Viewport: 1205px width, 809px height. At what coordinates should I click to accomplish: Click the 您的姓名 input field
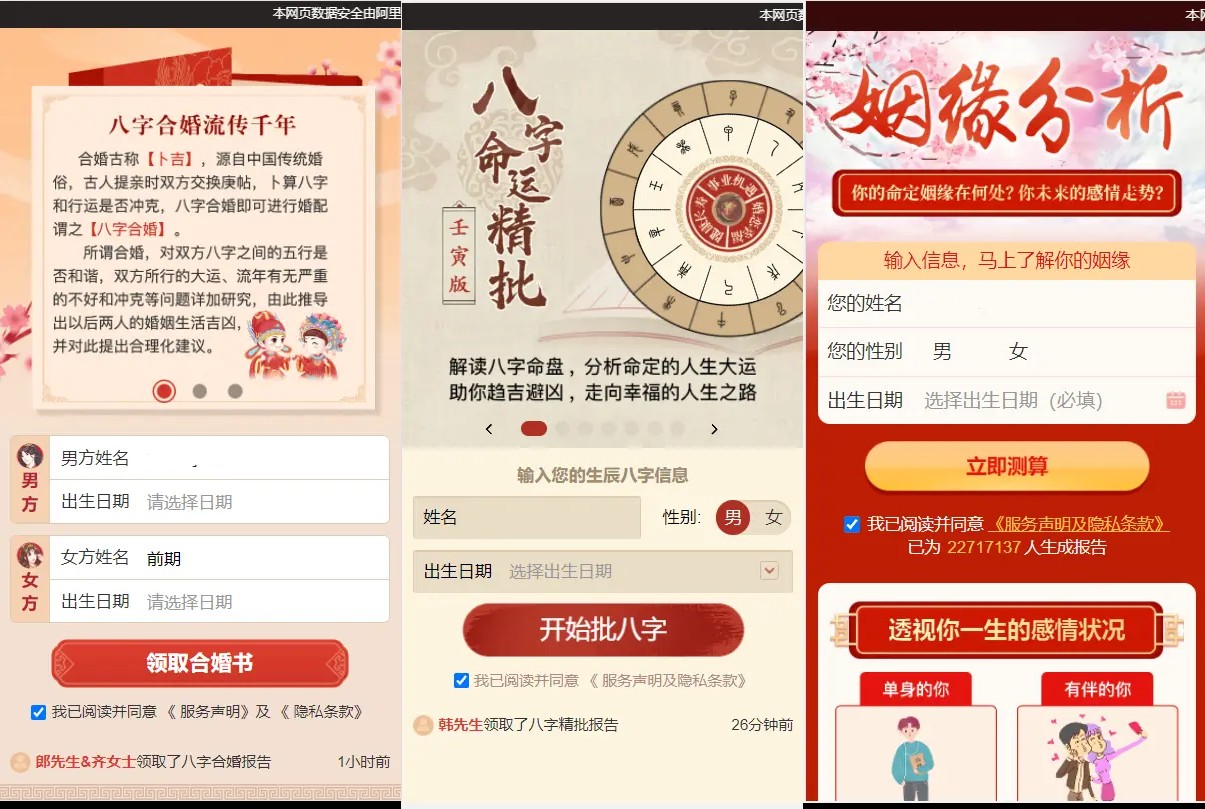click(1007, 303)
